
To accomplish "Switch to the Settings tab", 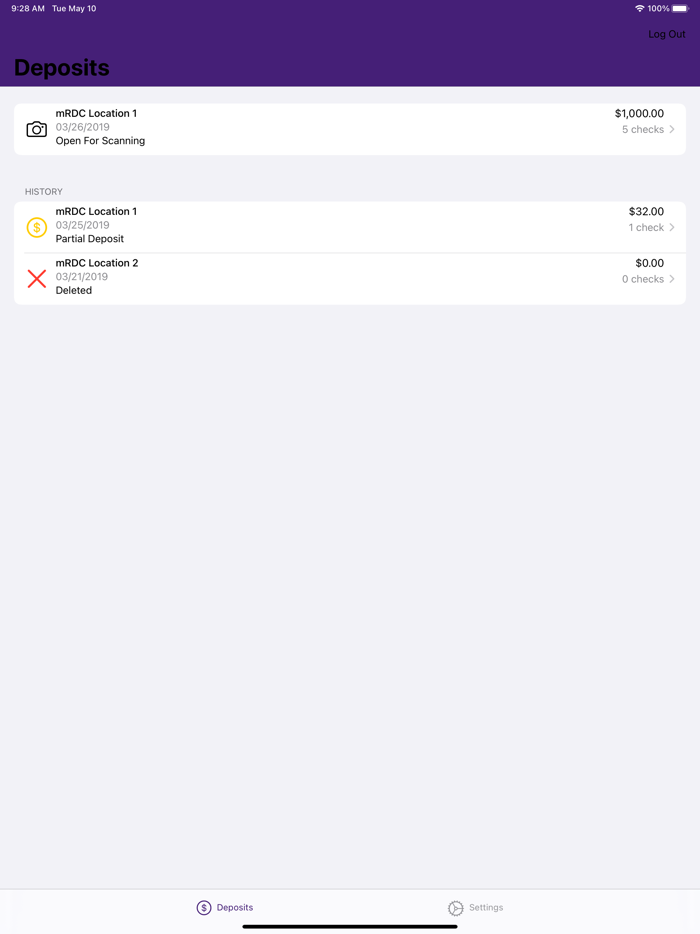I will click(x=476, y=907).
